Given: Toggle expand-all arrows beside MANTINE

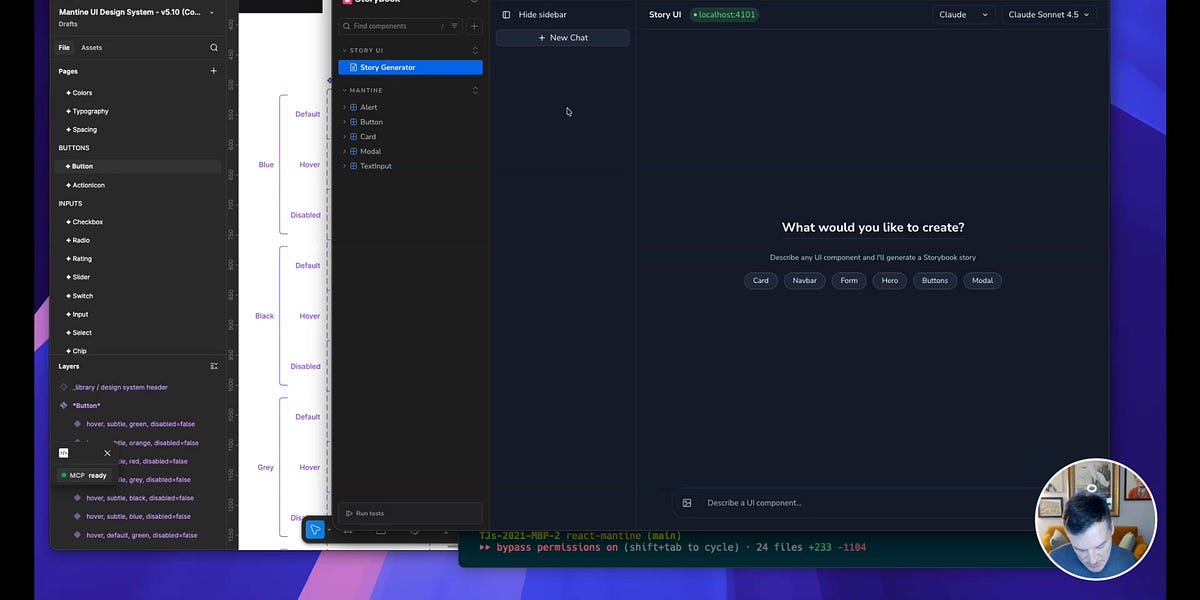Looking at the screenshot, I should [x=475, y=90].
